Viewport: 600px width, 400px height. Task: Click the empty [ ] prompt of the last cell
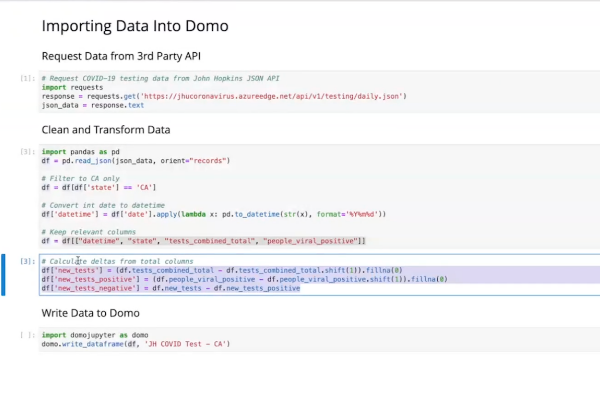27,335
